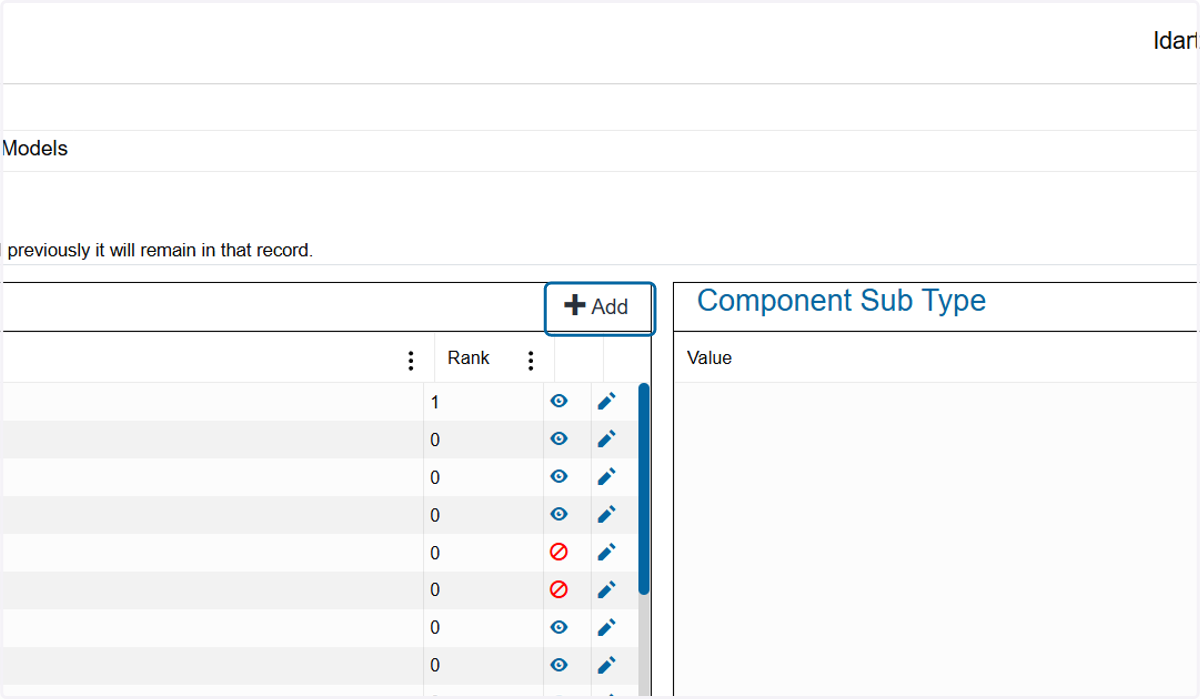Screen dimensions: 1200x699
Task: Toggle the eye icon in the second table row
Action: coord(559,439)
